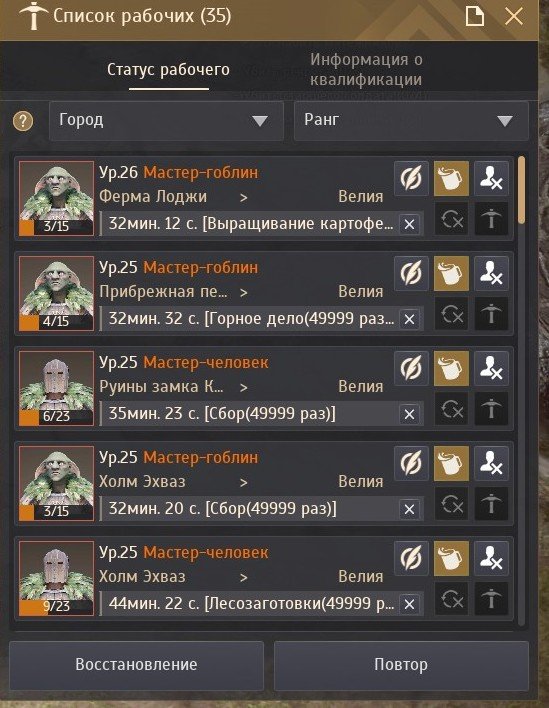
Task: Cancel the Выращивание картофе... task with X
Action: click(x=409, y=224)
